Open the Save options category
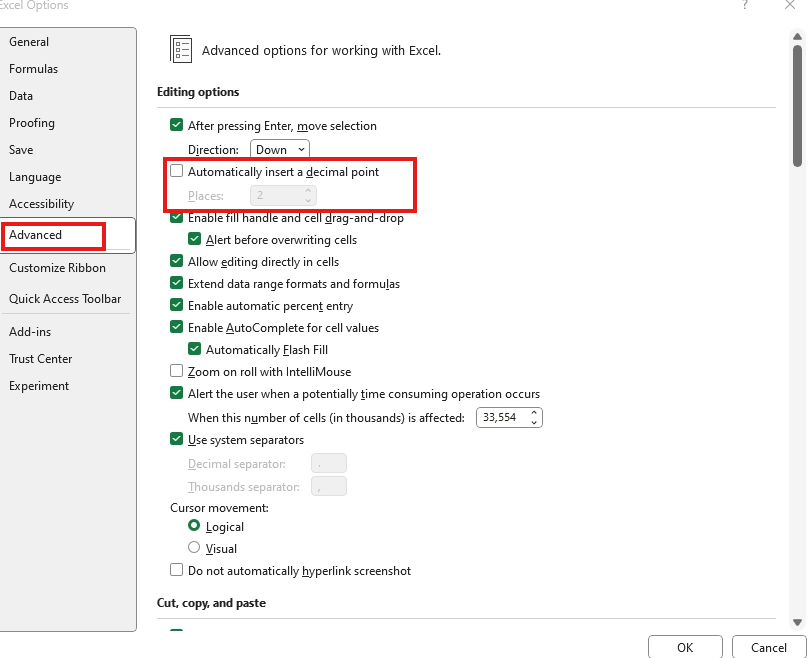 click(x=21, y=149)
